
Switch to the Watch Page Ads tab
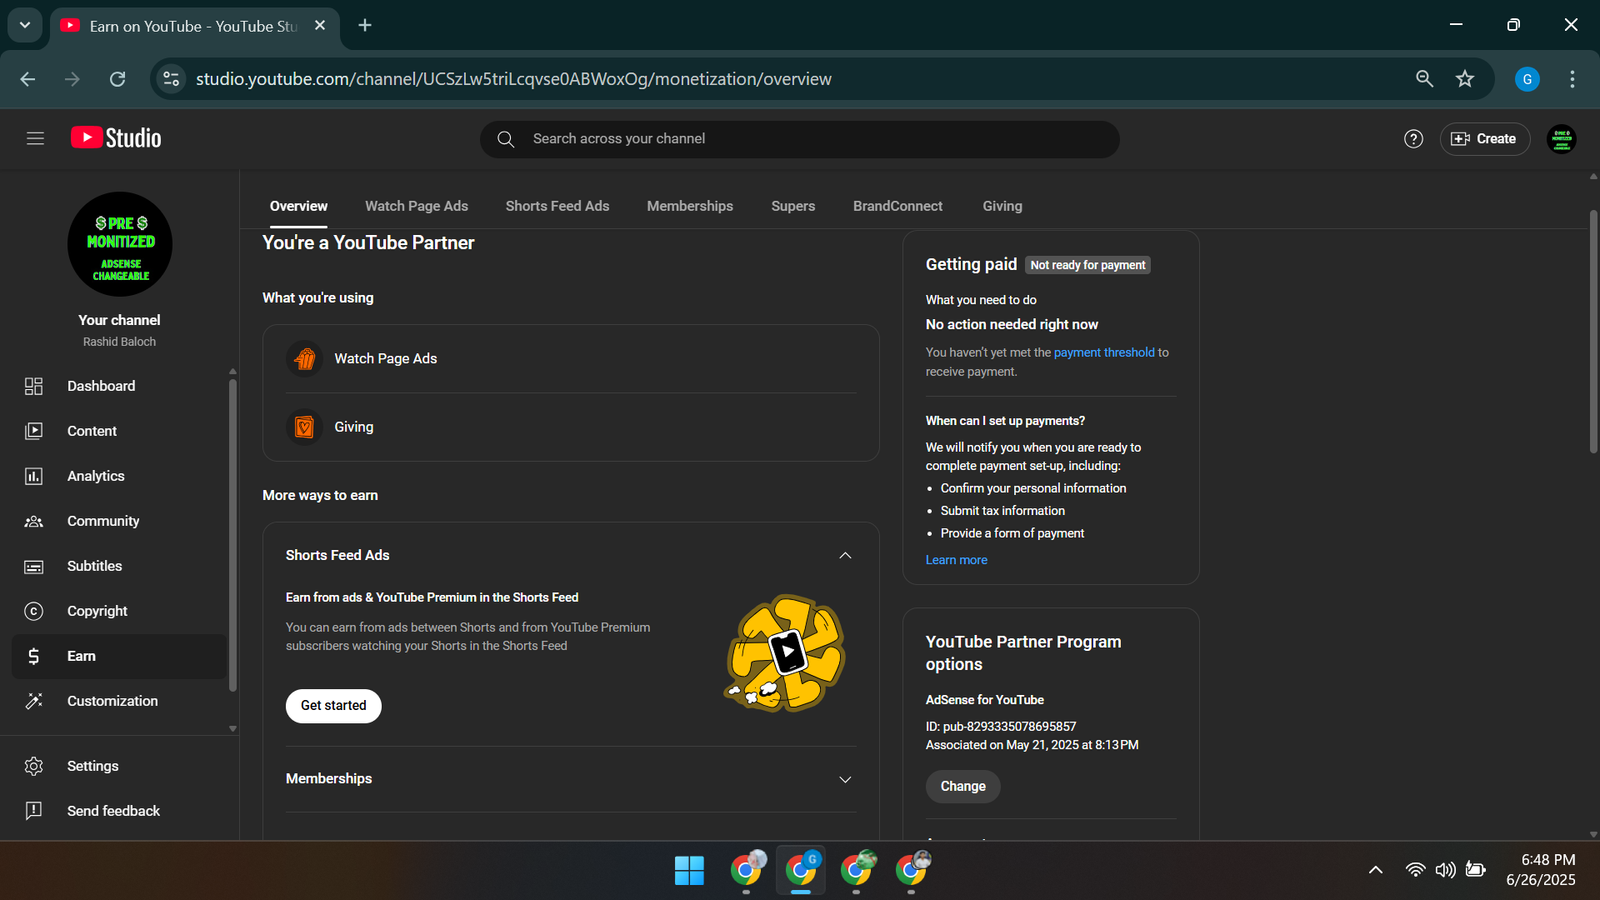pyautogui.click(x=417, y=206)
